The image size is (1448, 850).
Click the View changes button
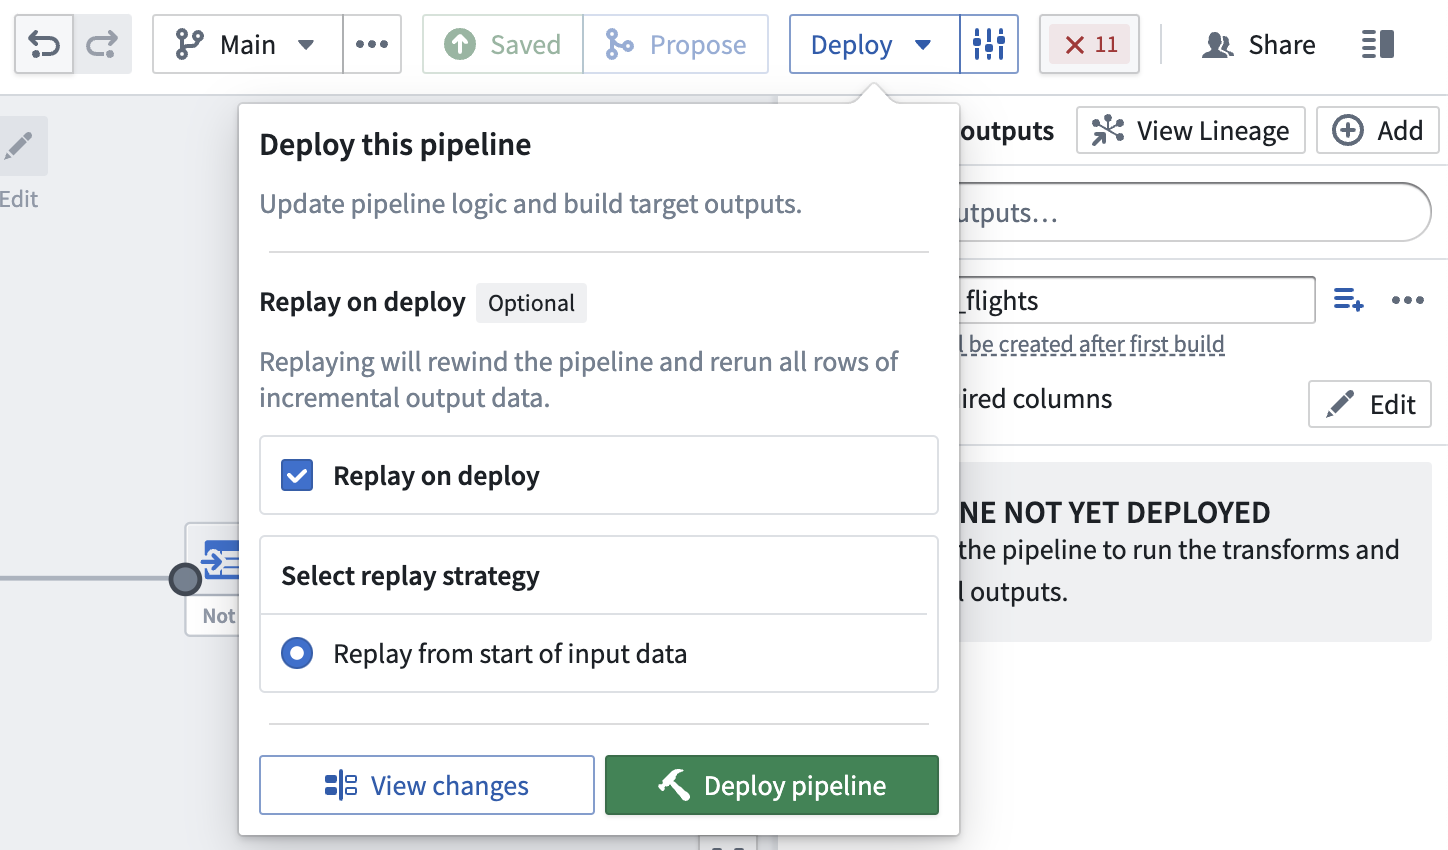coord(427,785)
